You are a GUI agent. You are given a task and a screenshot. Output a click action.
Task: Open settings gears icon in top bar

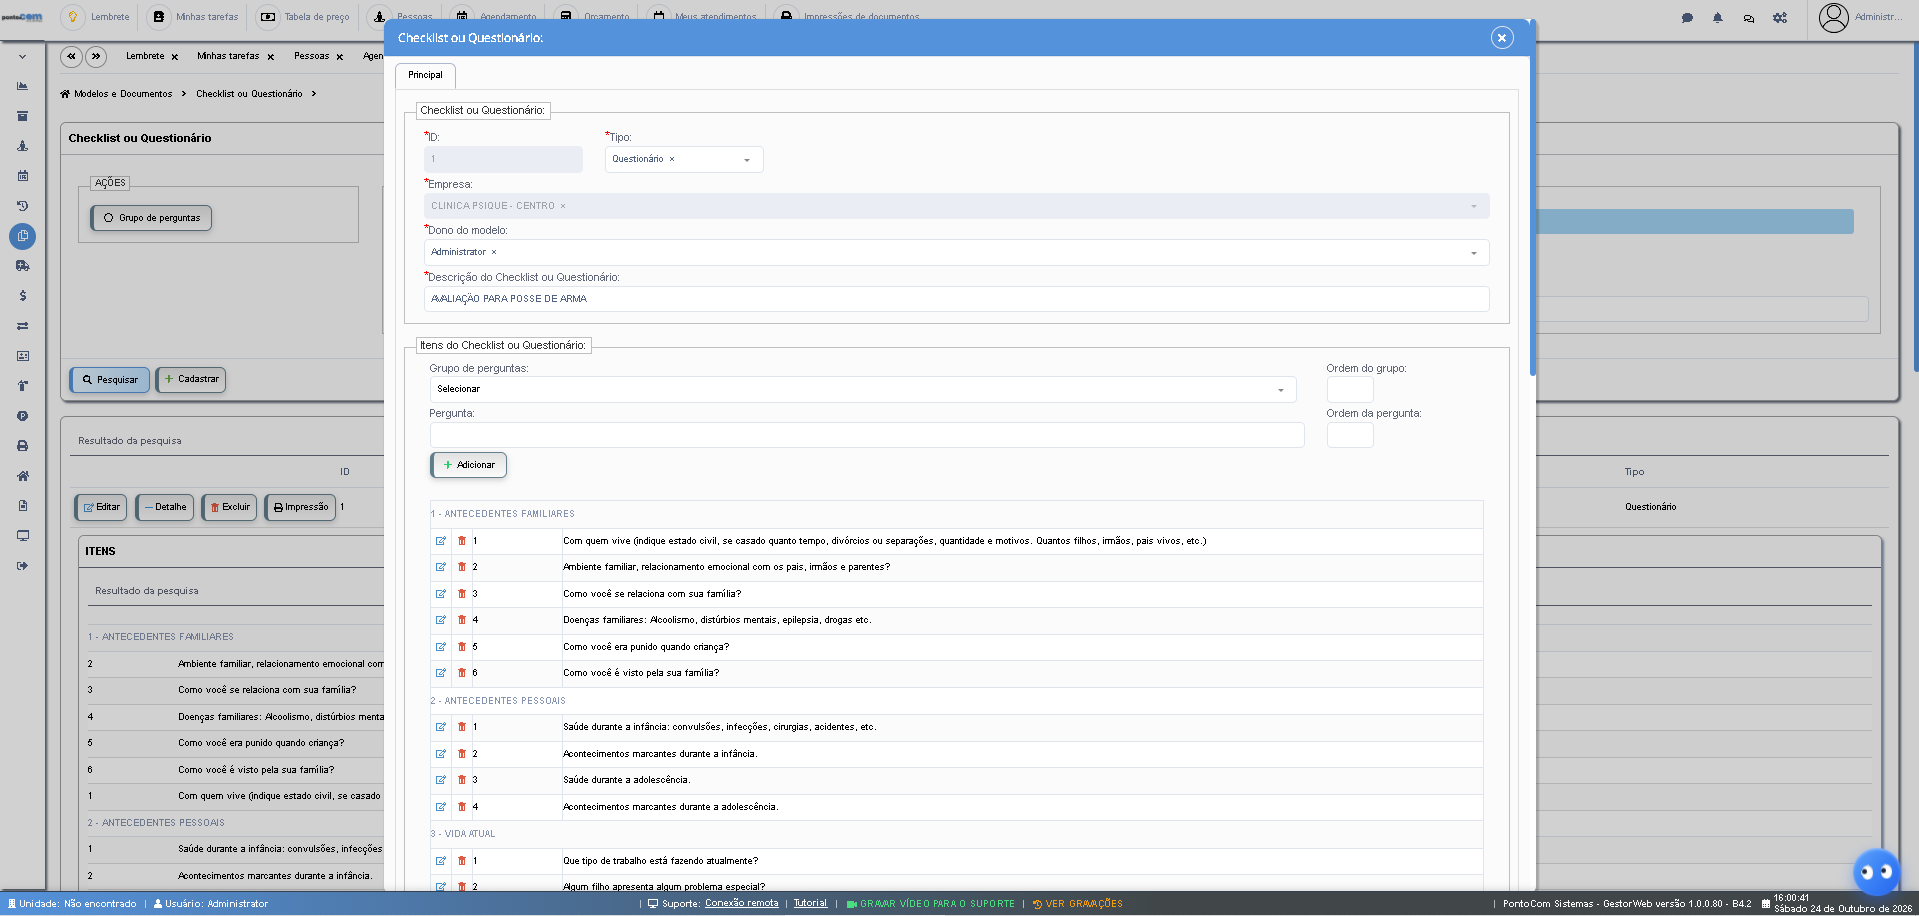(1780, 17)
